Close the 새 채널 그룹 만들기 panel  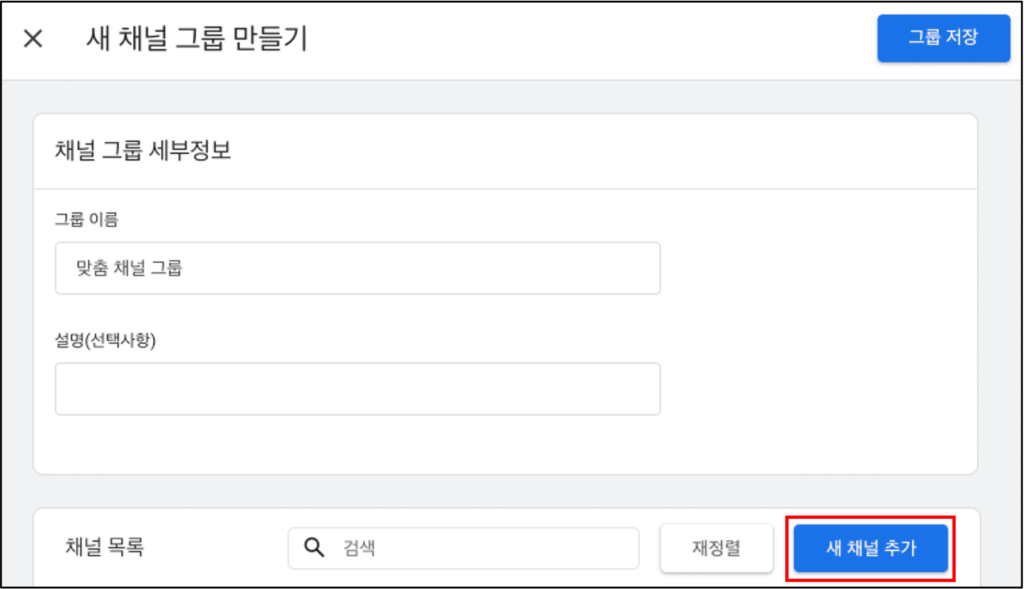click(33, 39)
